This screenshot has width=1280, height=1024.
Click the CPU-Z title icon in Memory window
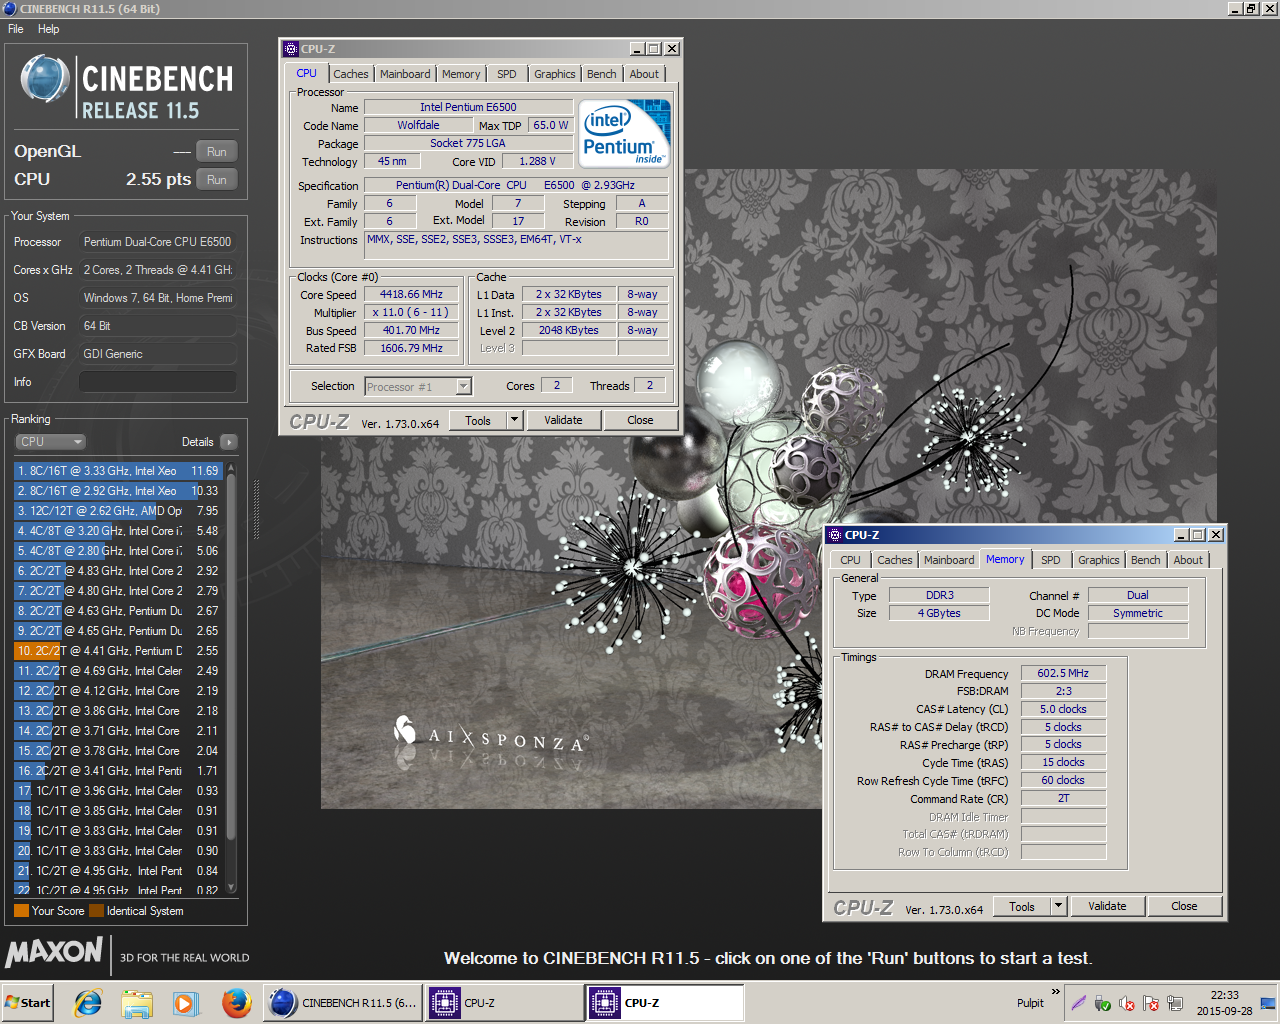point(835,535)
